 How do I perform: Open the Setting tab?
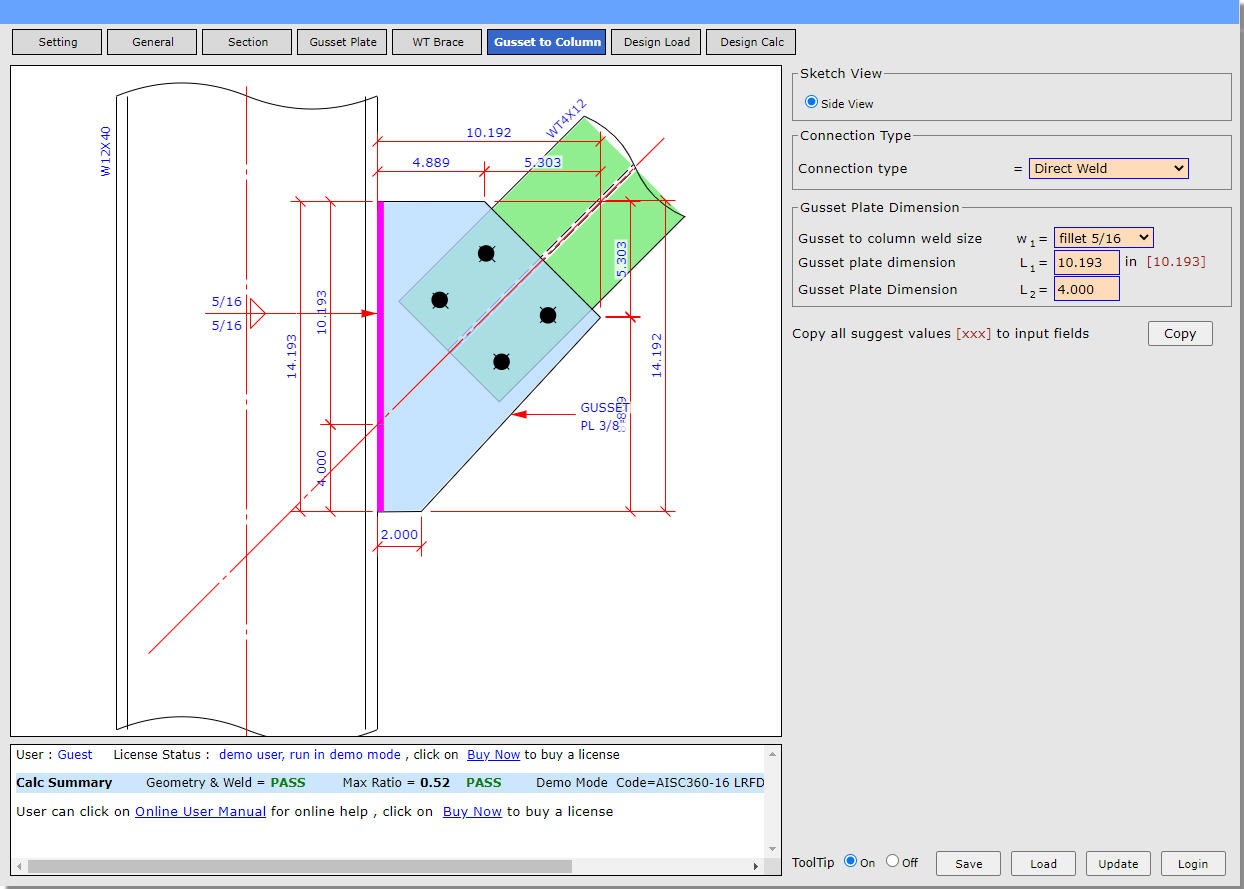point(58,42)
